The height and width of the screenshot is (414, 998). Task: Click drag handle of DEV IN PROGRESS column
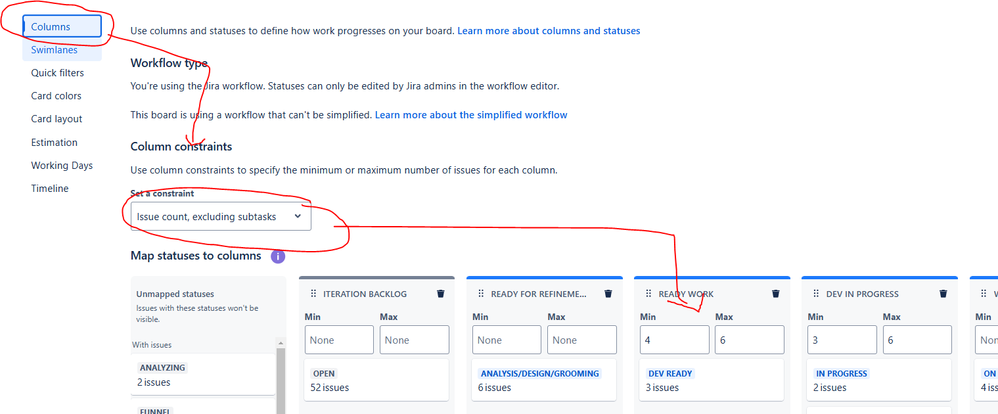point(816,294)
